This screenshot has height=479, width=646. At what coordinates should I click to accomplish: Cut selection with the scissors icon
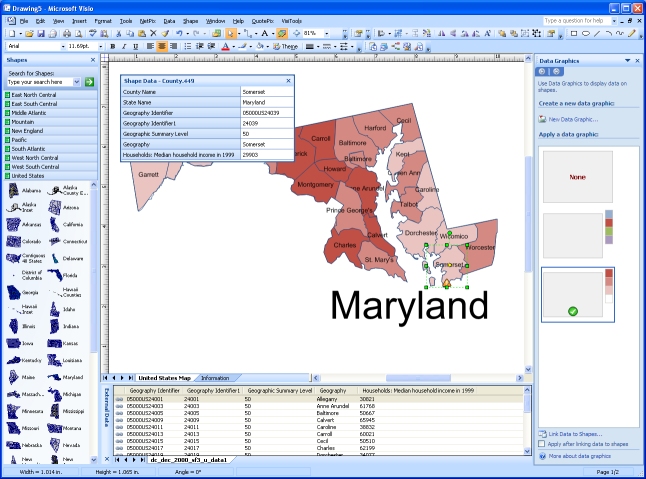119,34
